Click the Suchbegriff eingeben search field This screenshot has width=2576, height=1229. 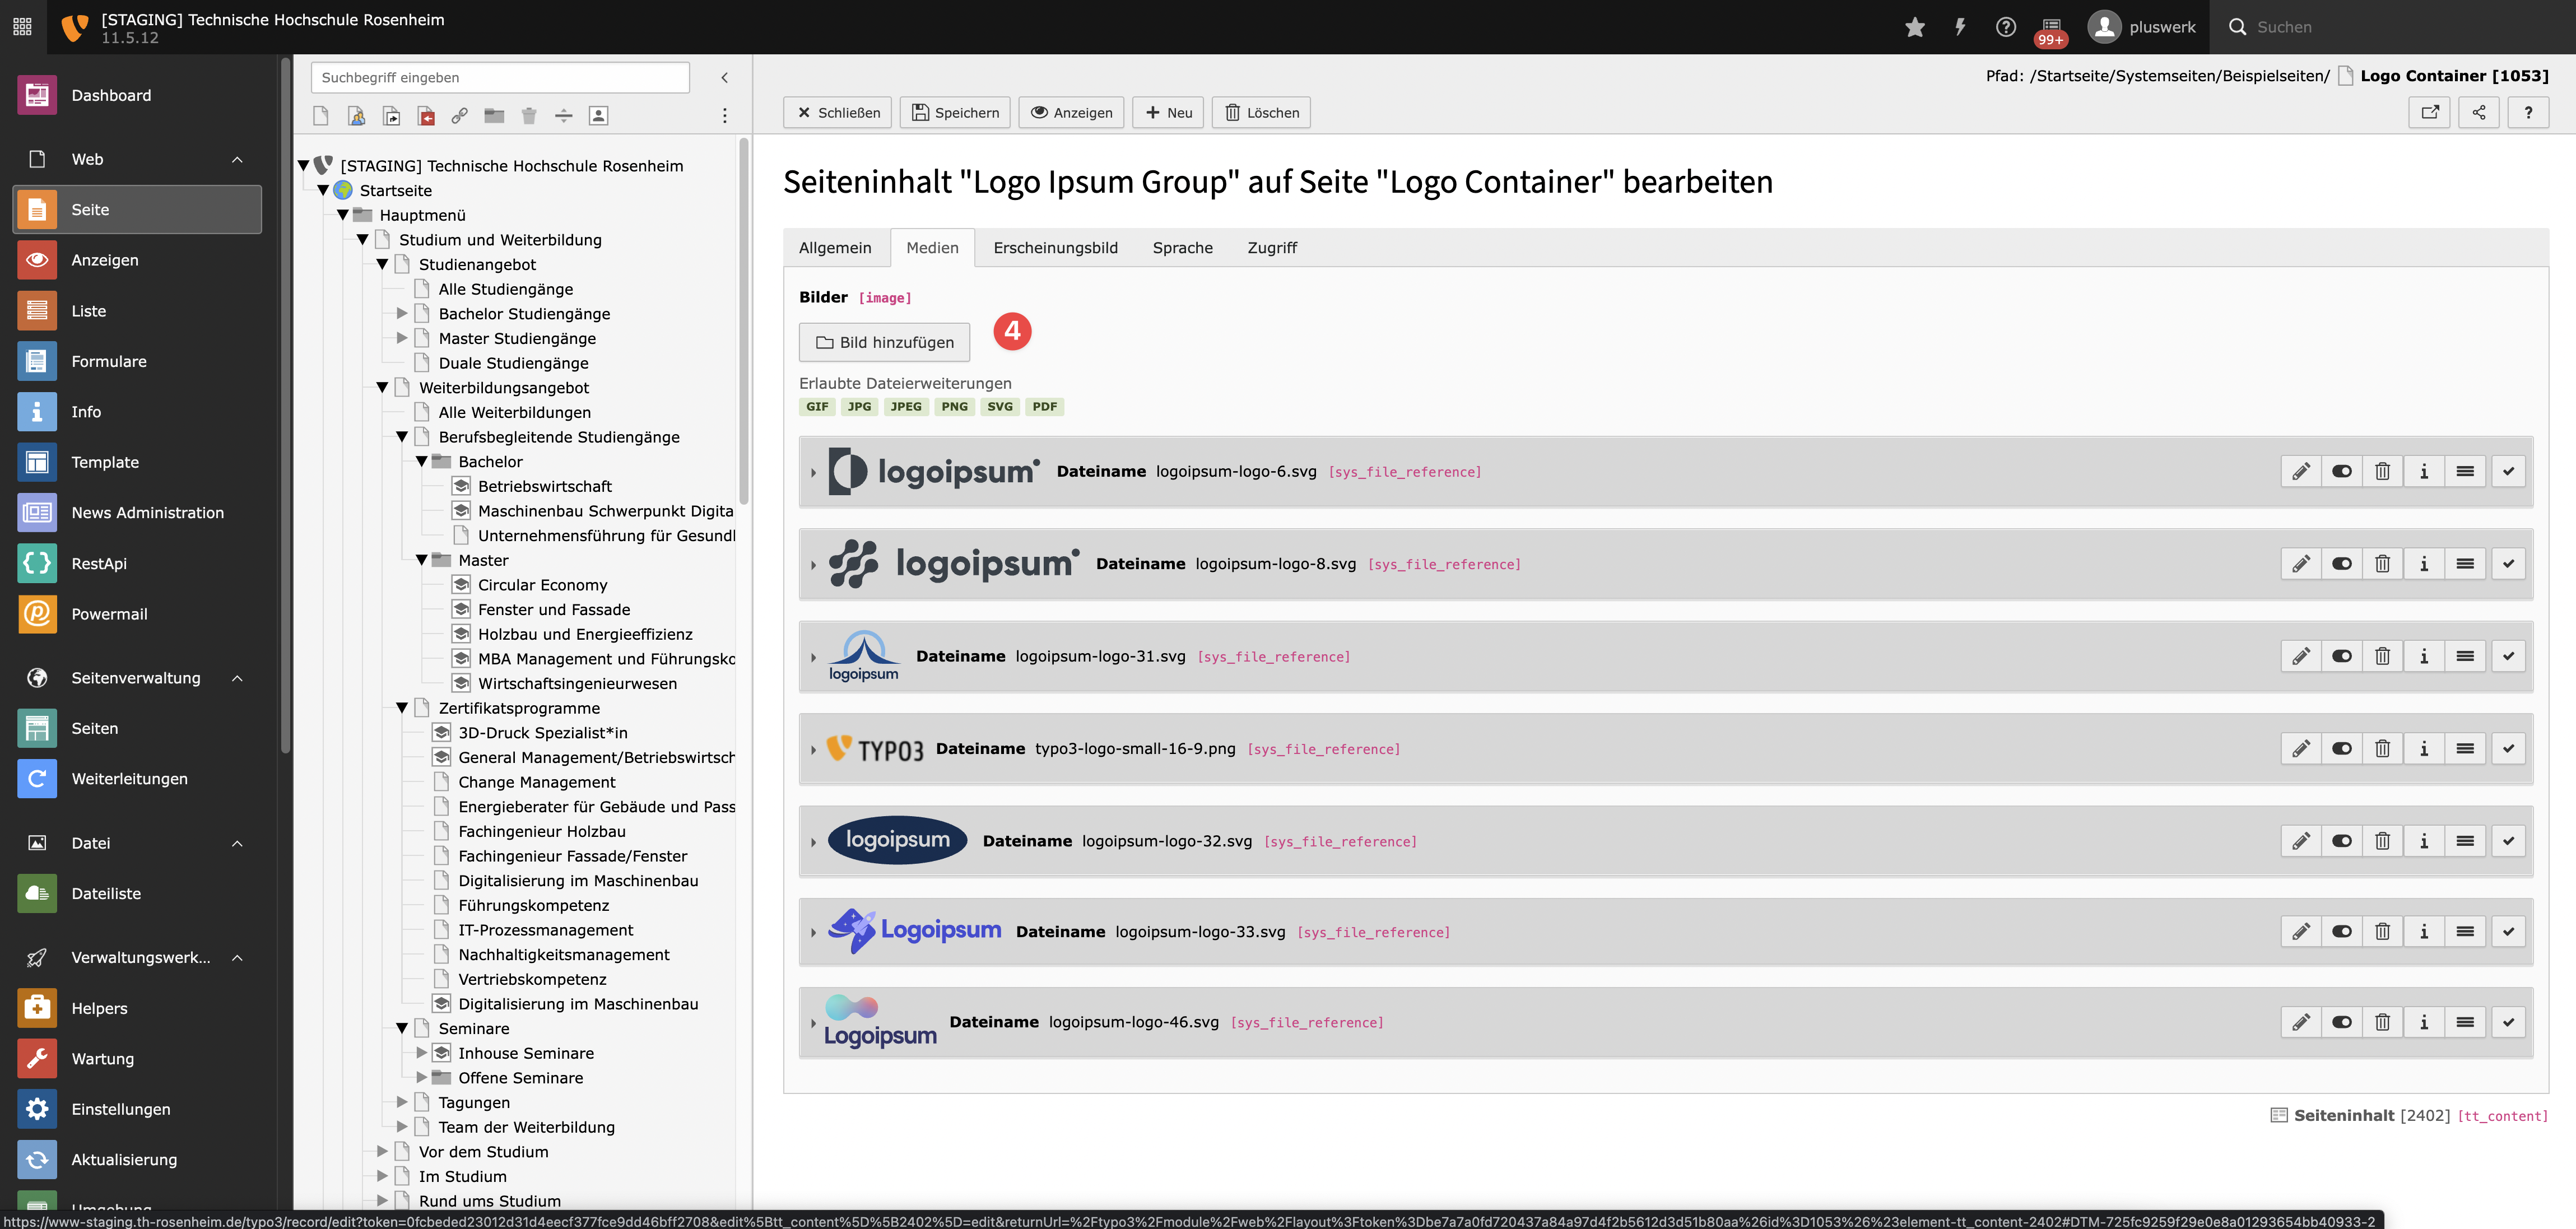[x=500, y=77]
